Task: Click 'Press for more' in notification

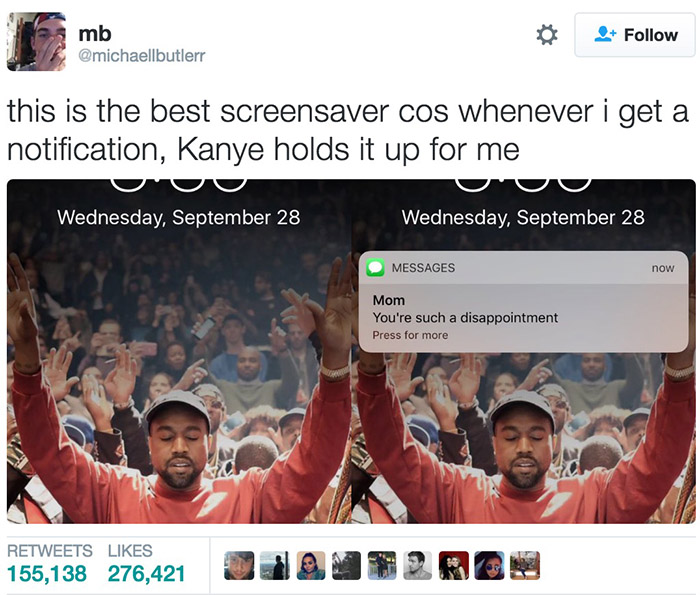Action: tap(410, 335)
